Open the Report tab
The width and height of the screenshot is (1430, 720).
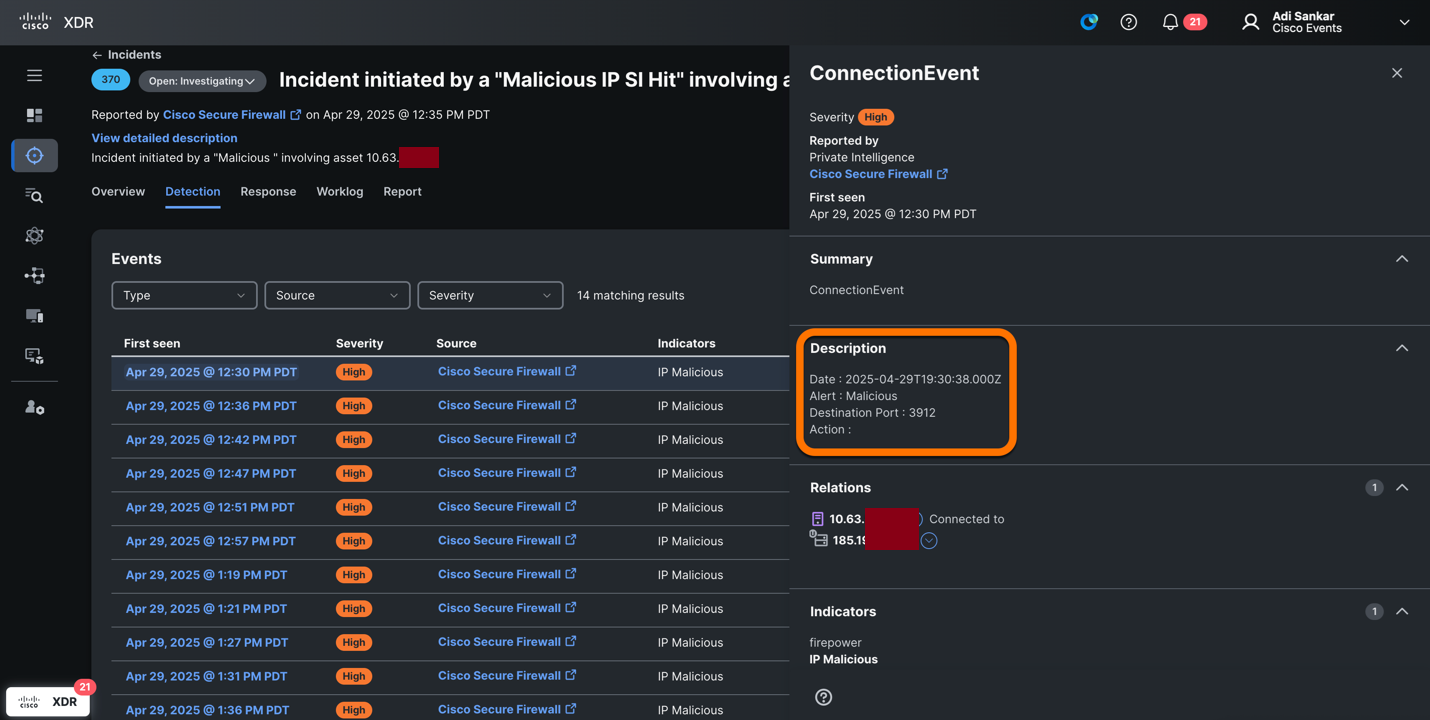(x=402, y=192)
